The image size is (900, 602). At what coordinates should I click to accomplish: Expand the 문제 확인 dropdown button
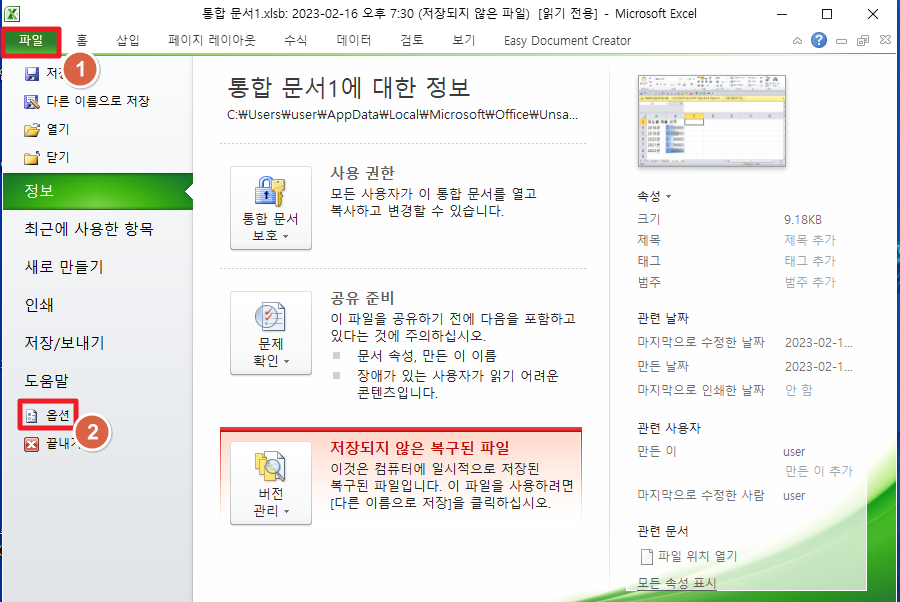coord(271,333)
